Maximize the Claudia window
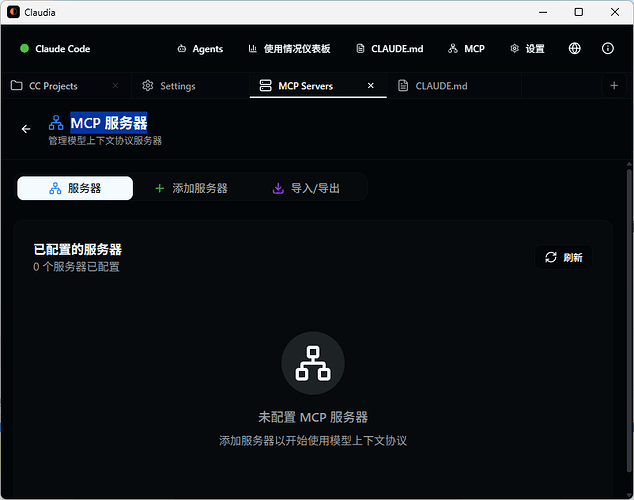 [579, 12]
